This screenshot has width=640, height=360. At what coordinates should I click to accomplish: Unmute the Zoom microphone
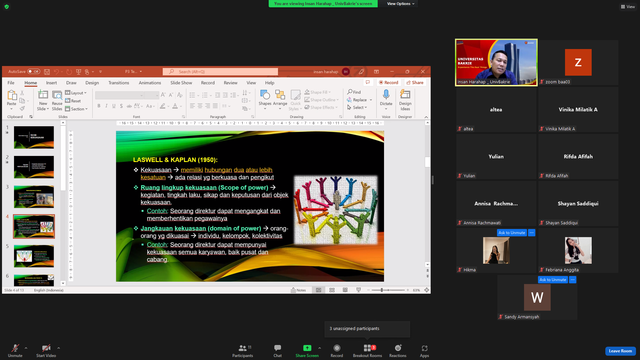[15, 350]
